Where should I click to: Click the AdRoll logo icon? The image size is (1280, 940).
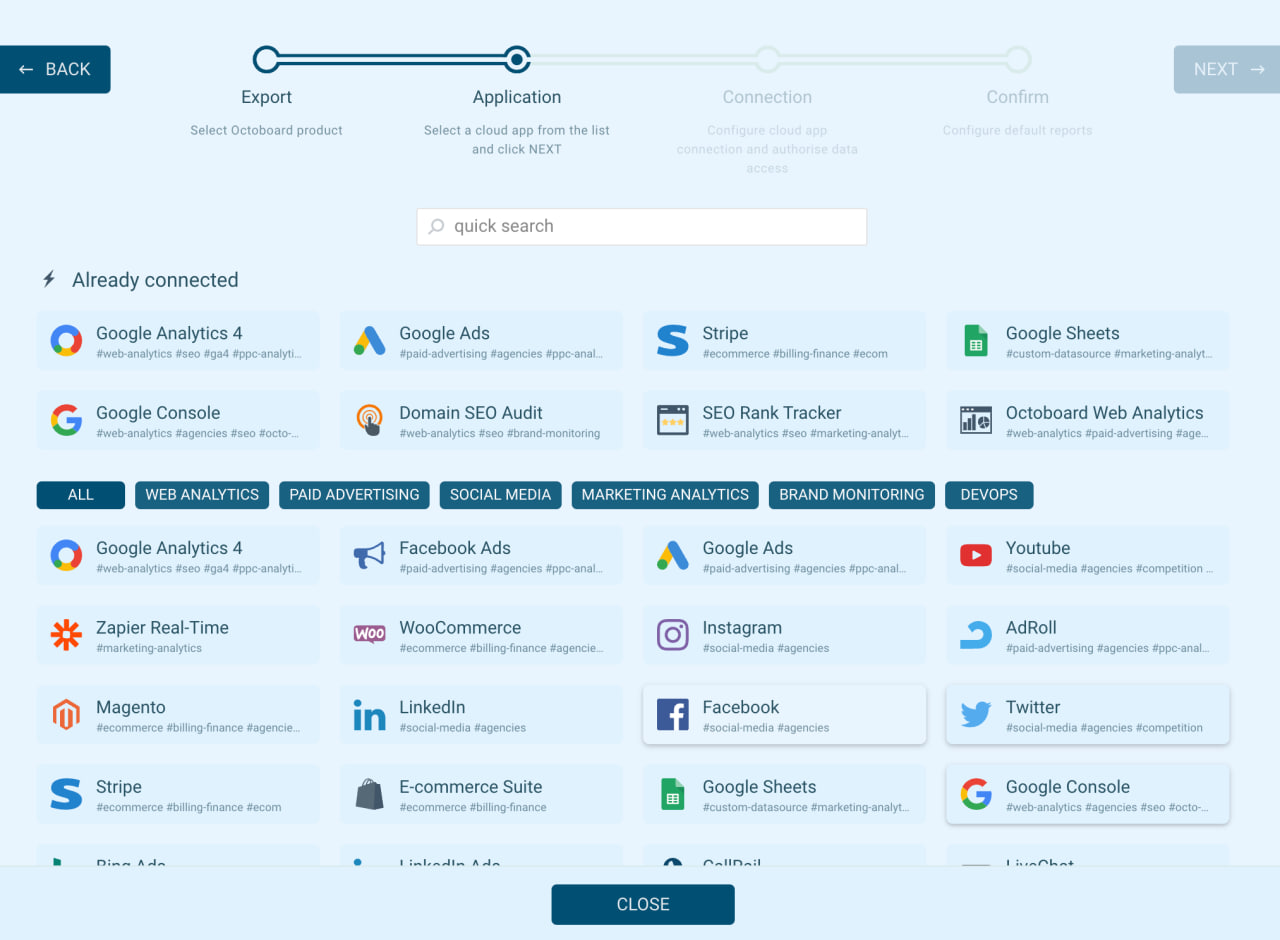tap(976, 635)
